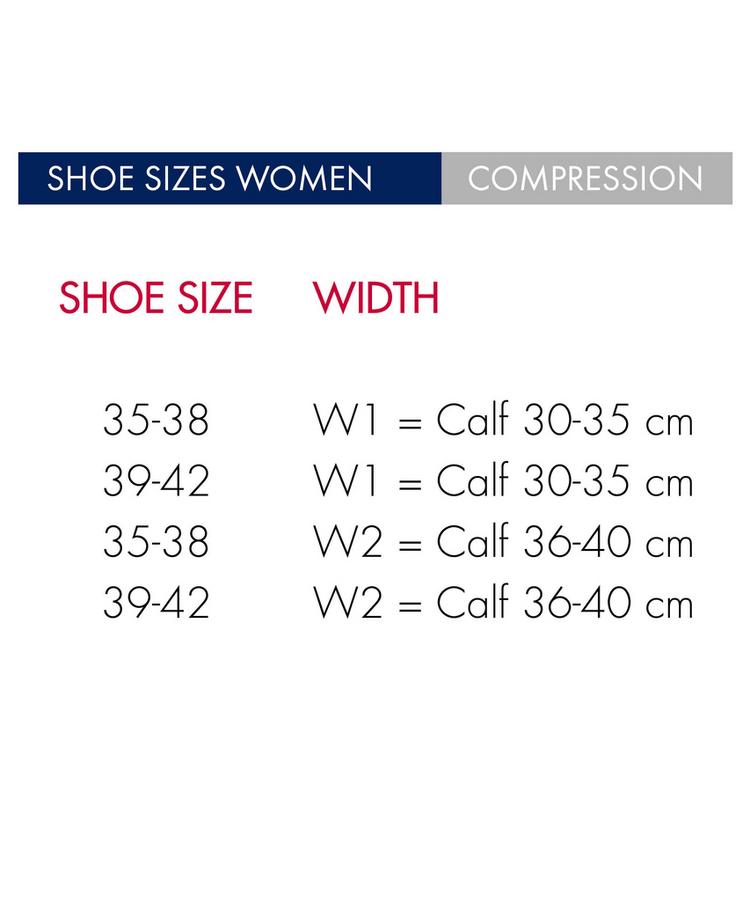This screenshot has height=901, width=750.
Task: Select shoe size 39-42 in the W1 row
Action: point(156,482)
